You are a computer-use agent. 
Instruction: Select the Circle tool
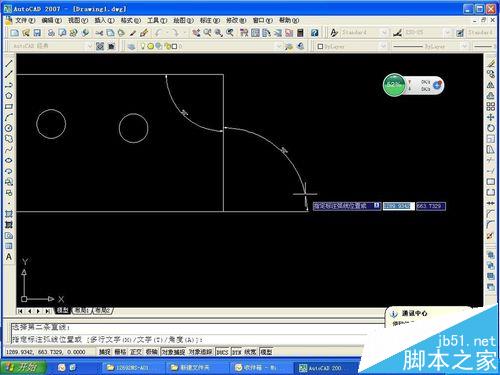point(9,128)
